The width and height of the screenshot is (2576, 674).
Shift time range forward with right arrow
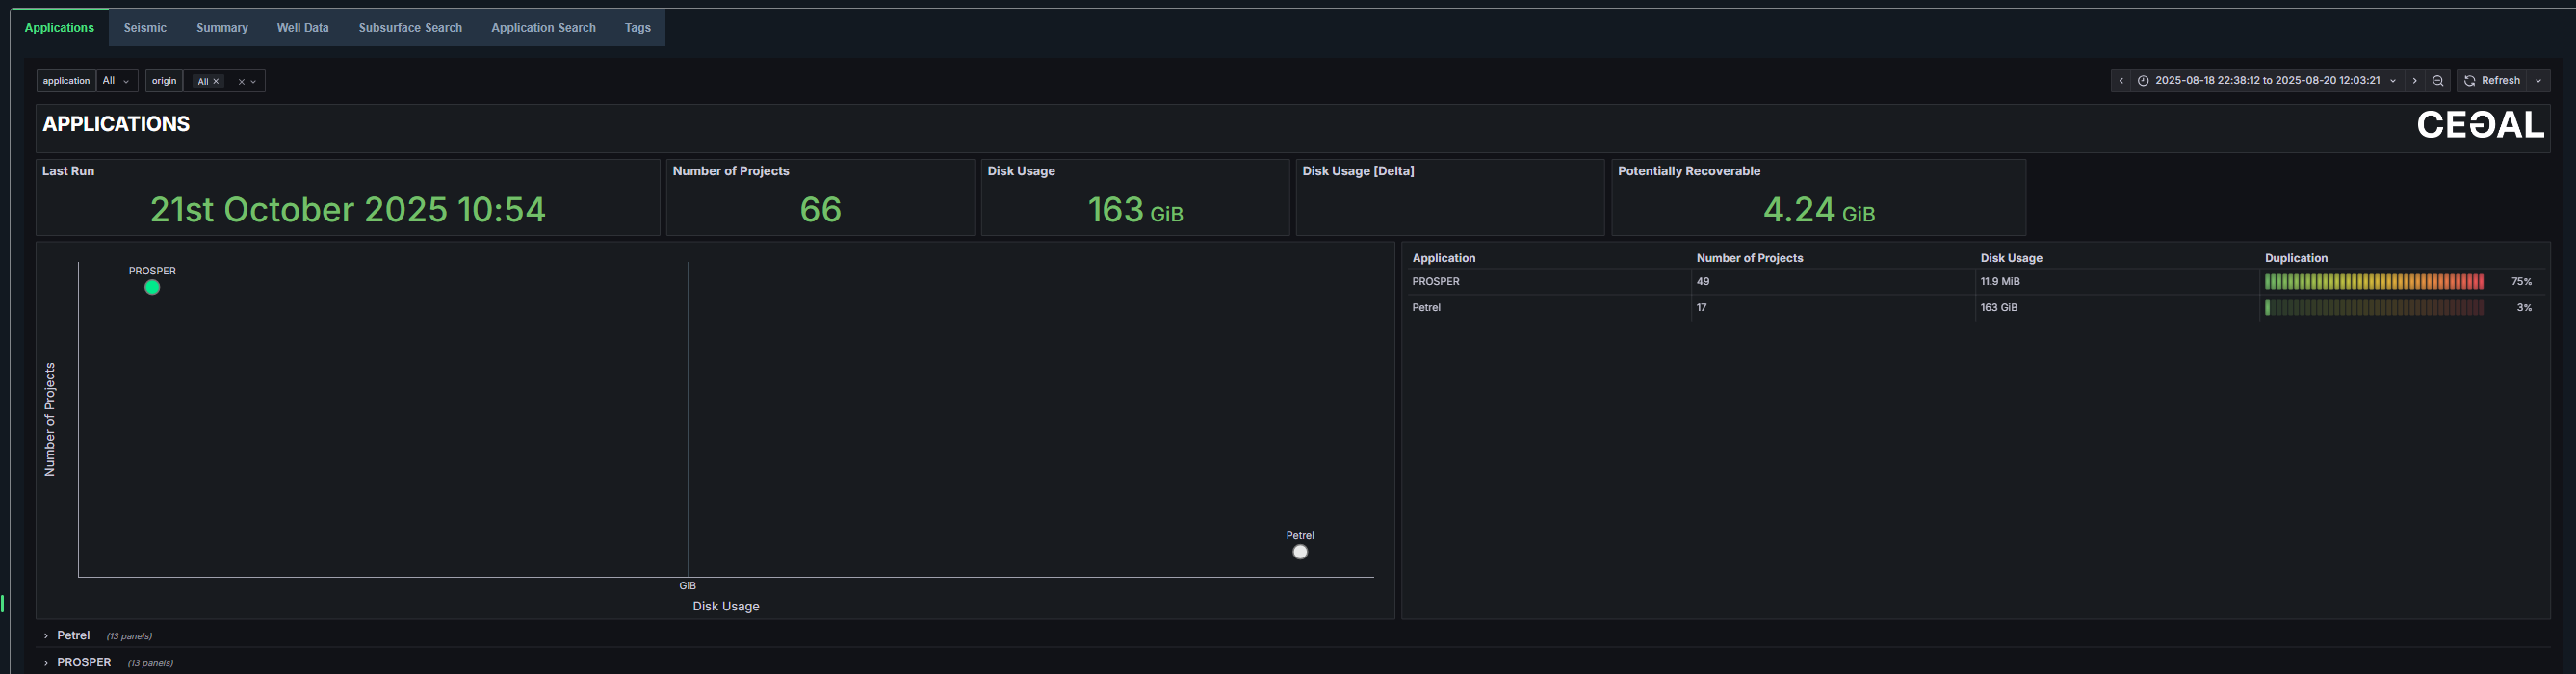[2415, 81]
